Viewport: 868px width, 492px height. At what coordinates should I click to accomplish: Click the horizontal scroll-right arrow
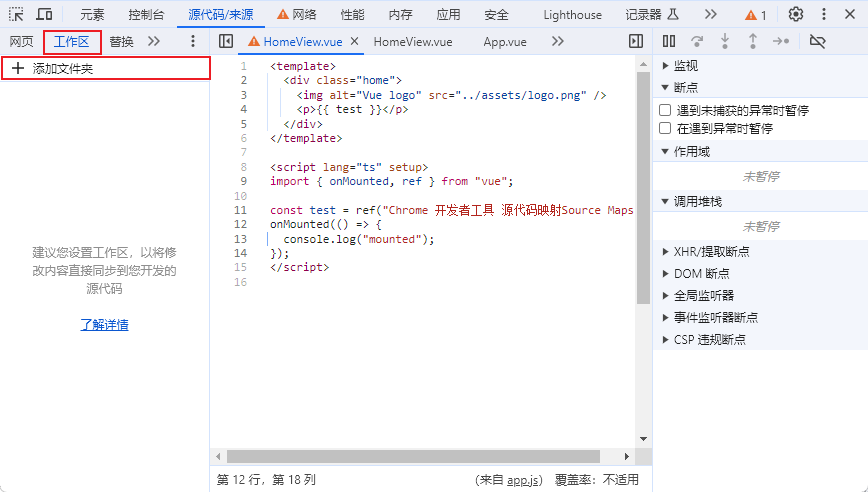(627, 457)
